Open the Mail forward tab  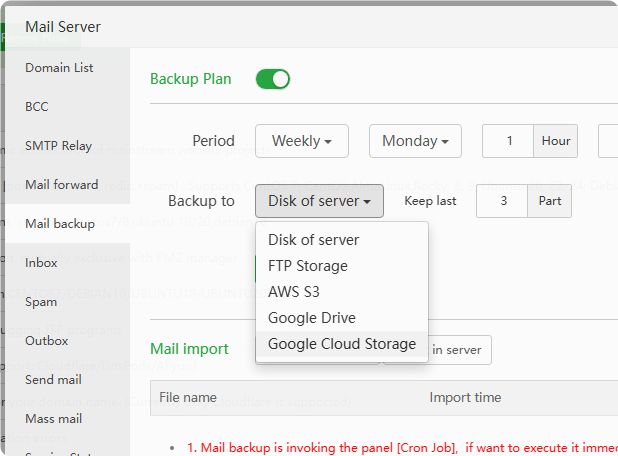point(62,185)
